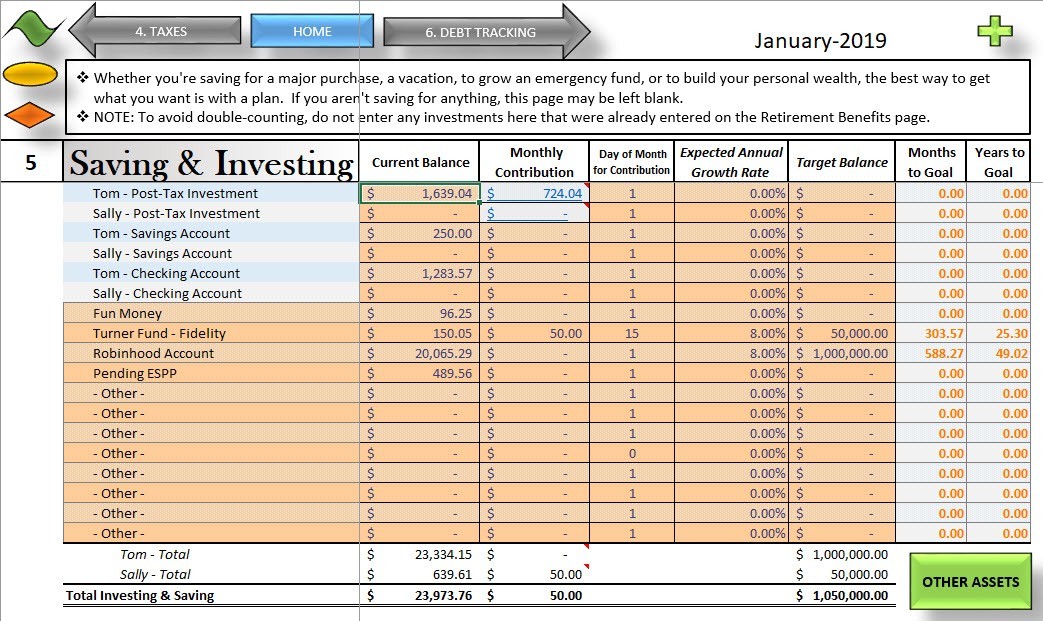Select total target balance 1,050,000.00
This screenshot has width=1043, height=621.
point(841,596)
